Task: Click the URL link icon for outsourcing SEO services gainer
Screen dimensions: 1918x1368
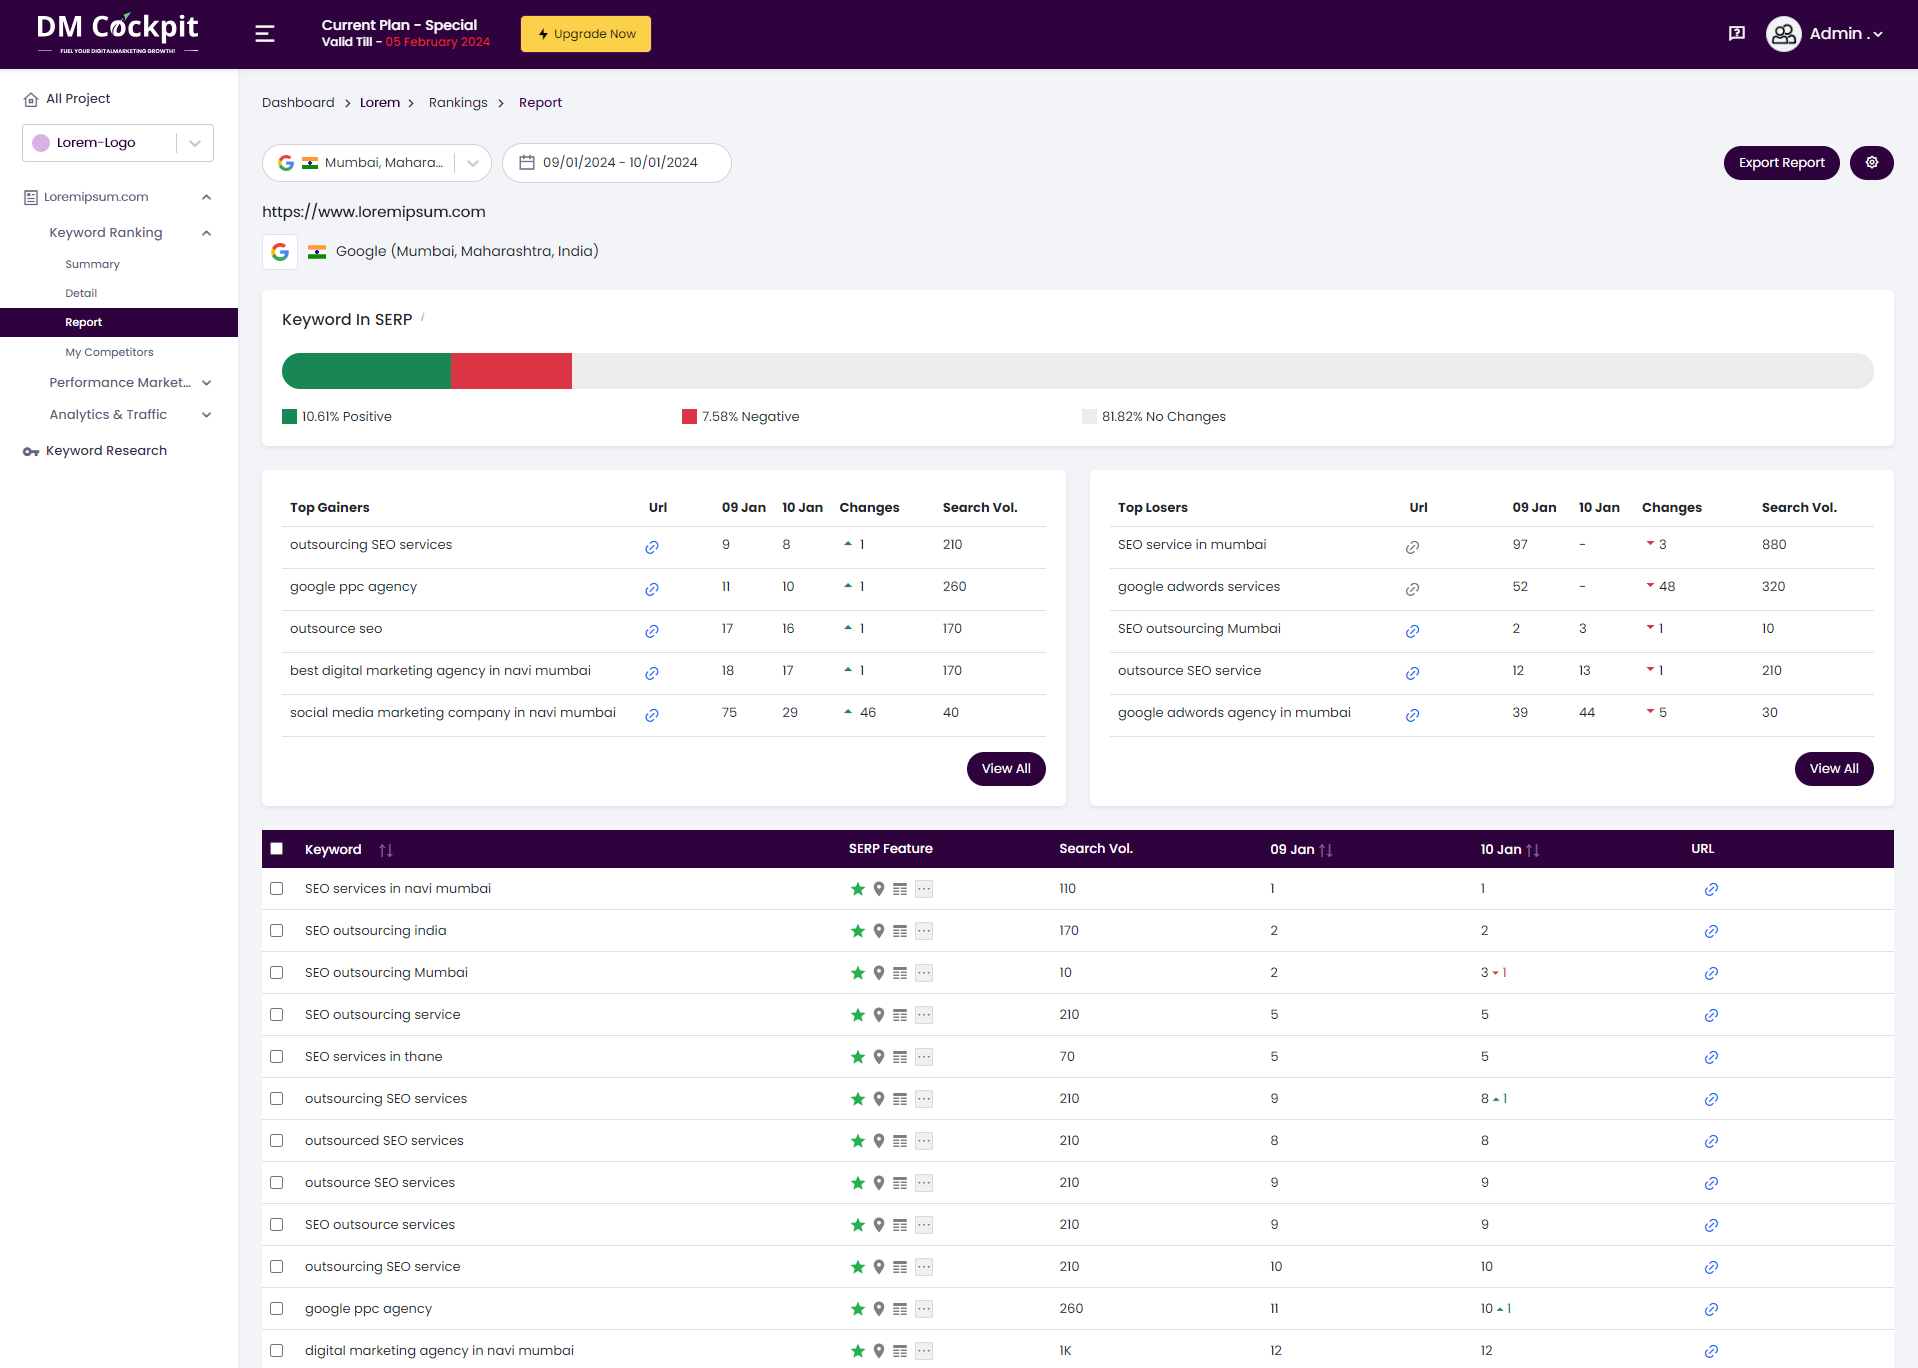Action: (652, 547)
